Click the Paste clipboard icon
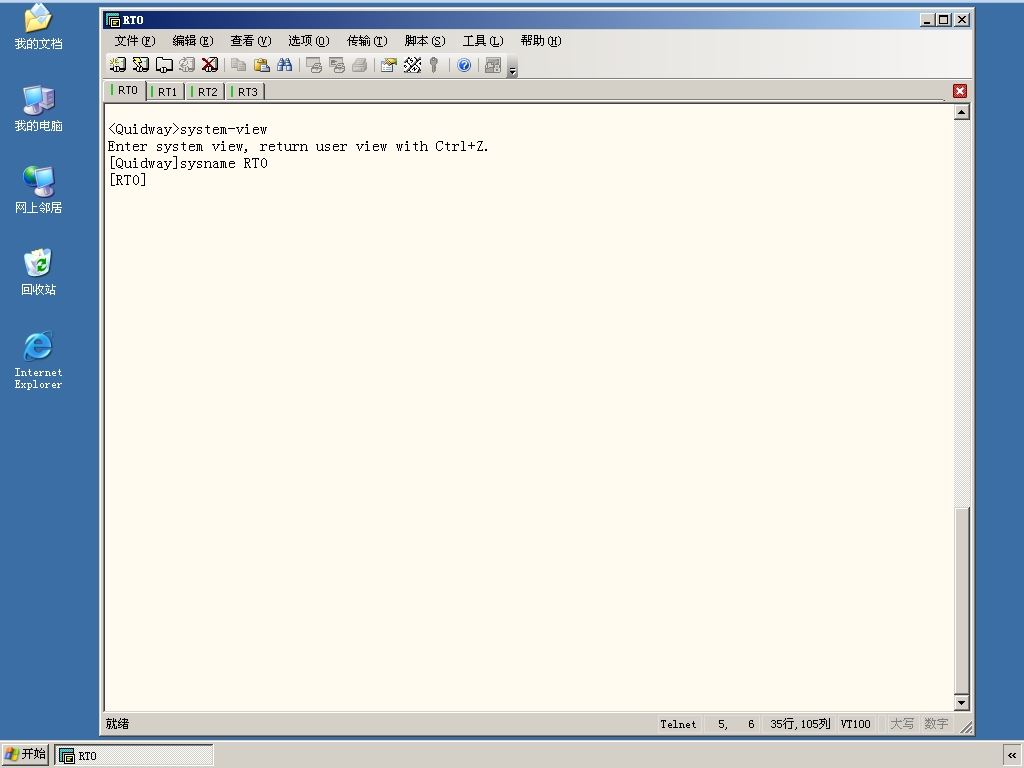This screenshot has height=768, width=1024. point(261,65)
